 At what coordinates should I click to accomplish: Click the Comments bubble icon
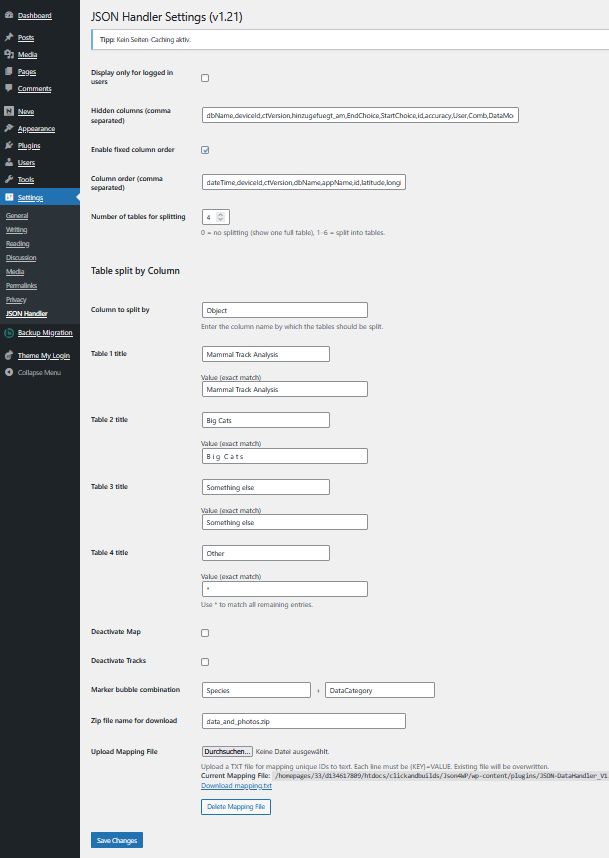pyautogui.click(x=9, y=89)
